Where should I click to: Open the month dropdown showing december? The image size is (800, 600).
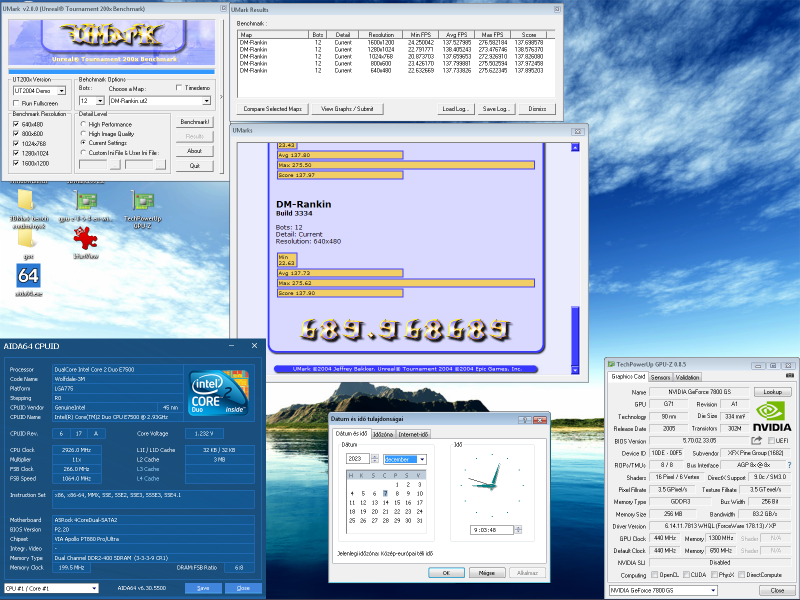422,459
